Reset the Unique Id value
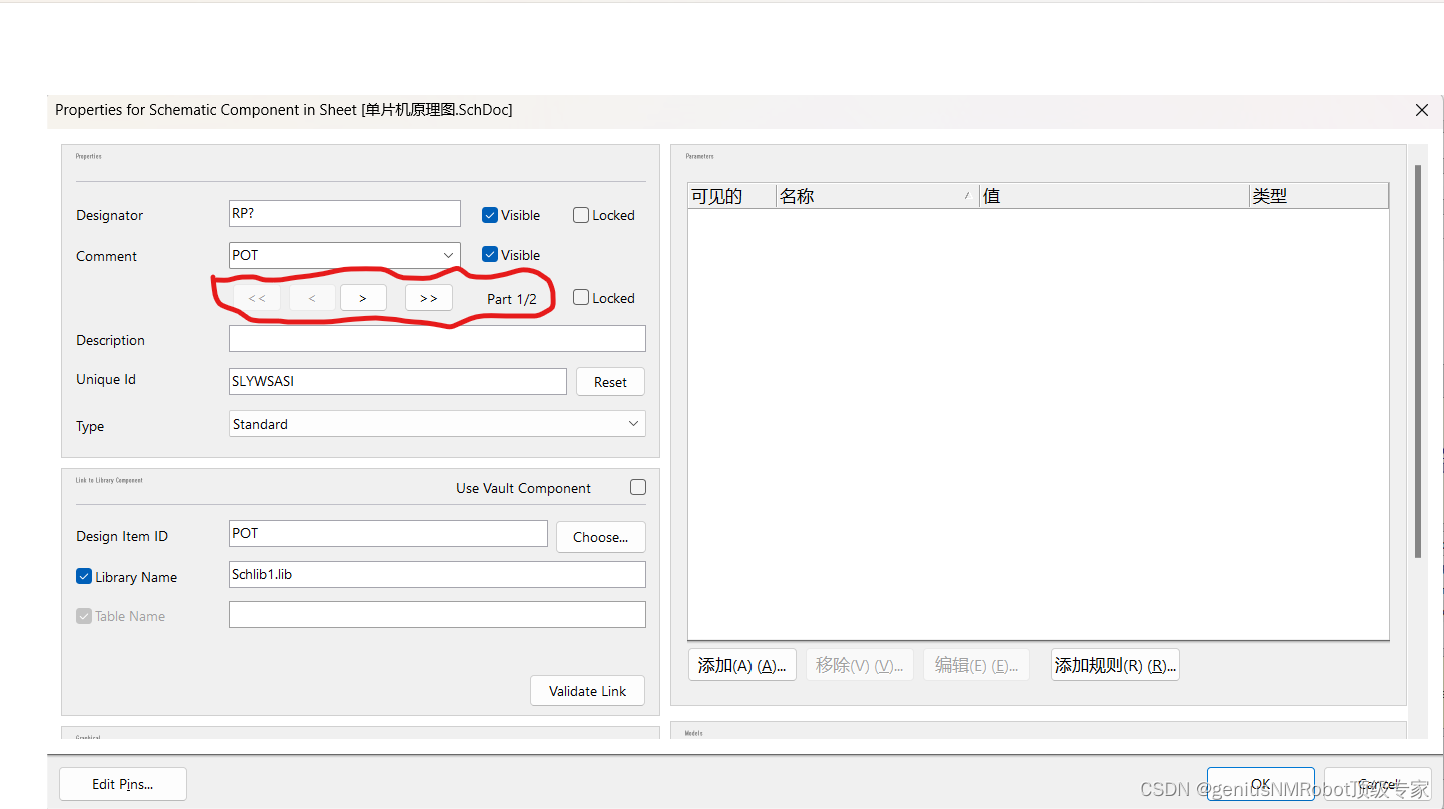Image resolution: width=1444 pixels, height=809 pixels. [610, 381]
